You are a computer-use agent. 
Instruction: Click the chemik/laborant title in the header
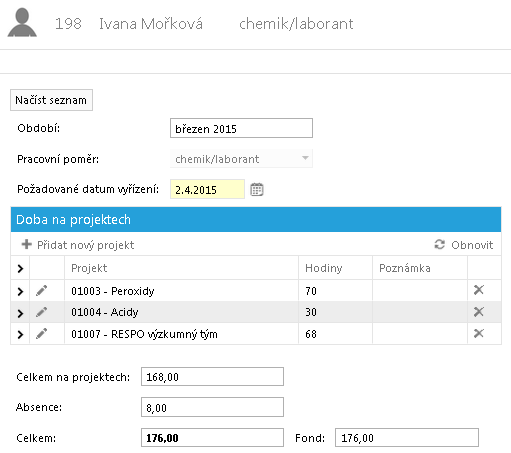coord(296,24)
